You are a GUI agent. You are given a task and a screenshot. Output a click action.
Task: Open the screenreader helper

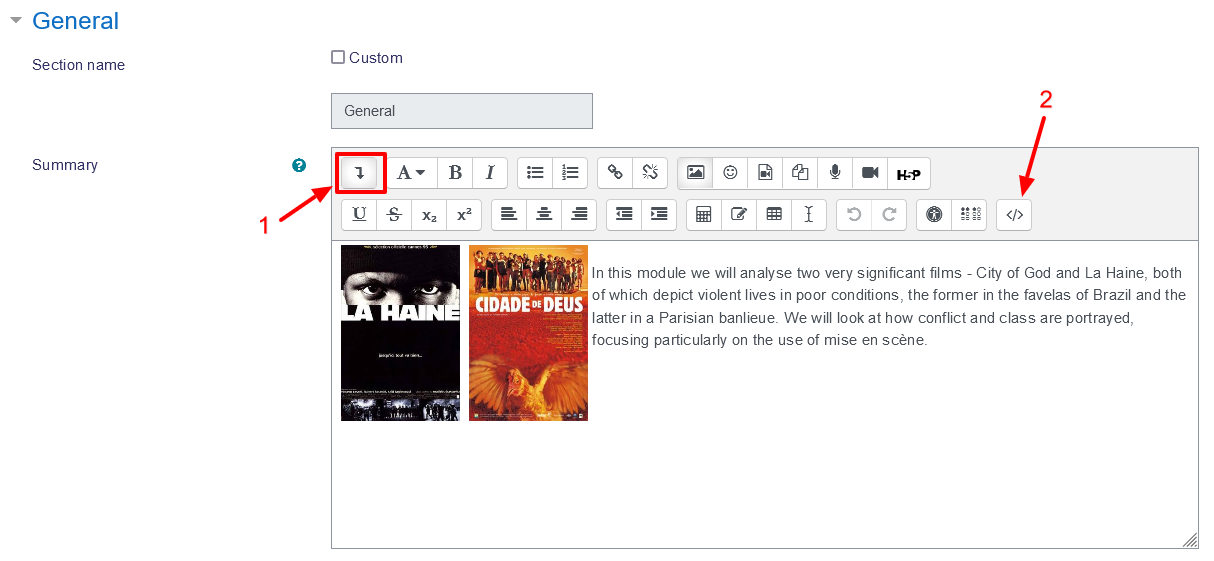tap(969, 215)
